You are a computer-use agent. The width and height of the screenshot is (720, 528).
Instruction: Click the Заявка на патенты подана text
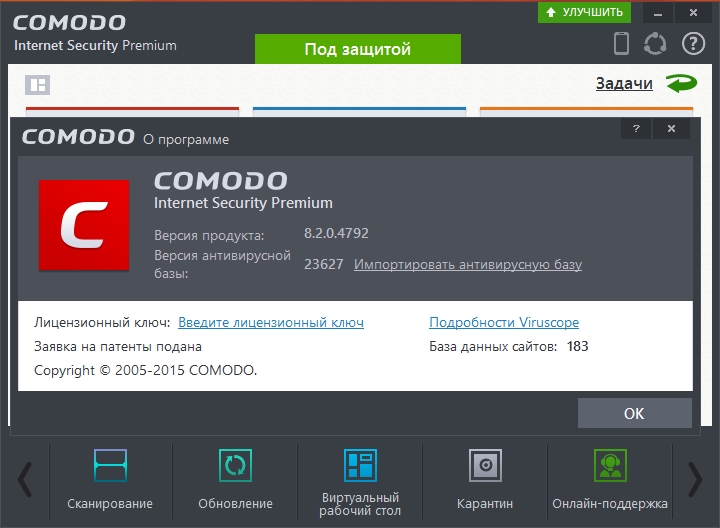click(118, 346)
